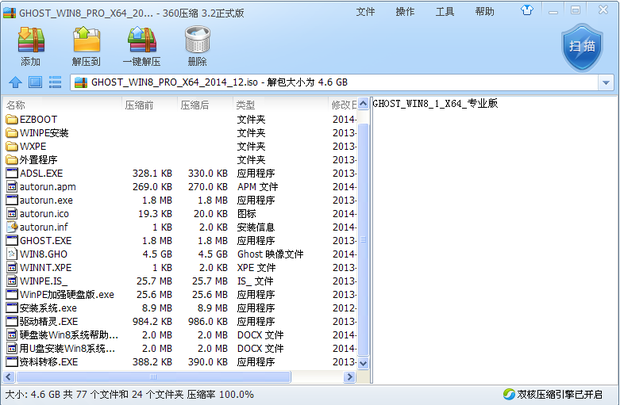Sort by the 压缩前 column header
Screen dimensions: 620x405
[x=149, y=105]
